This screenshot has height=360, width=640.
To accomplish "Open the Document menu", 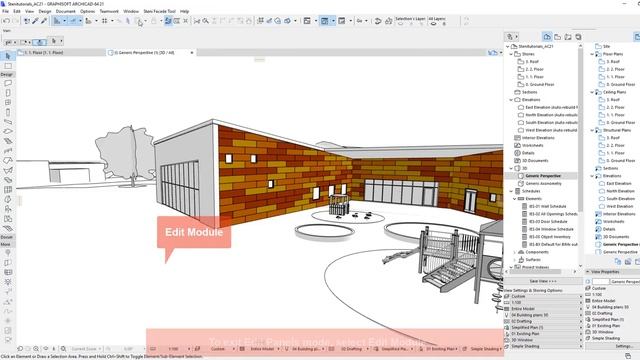I will tap(66, 11).
